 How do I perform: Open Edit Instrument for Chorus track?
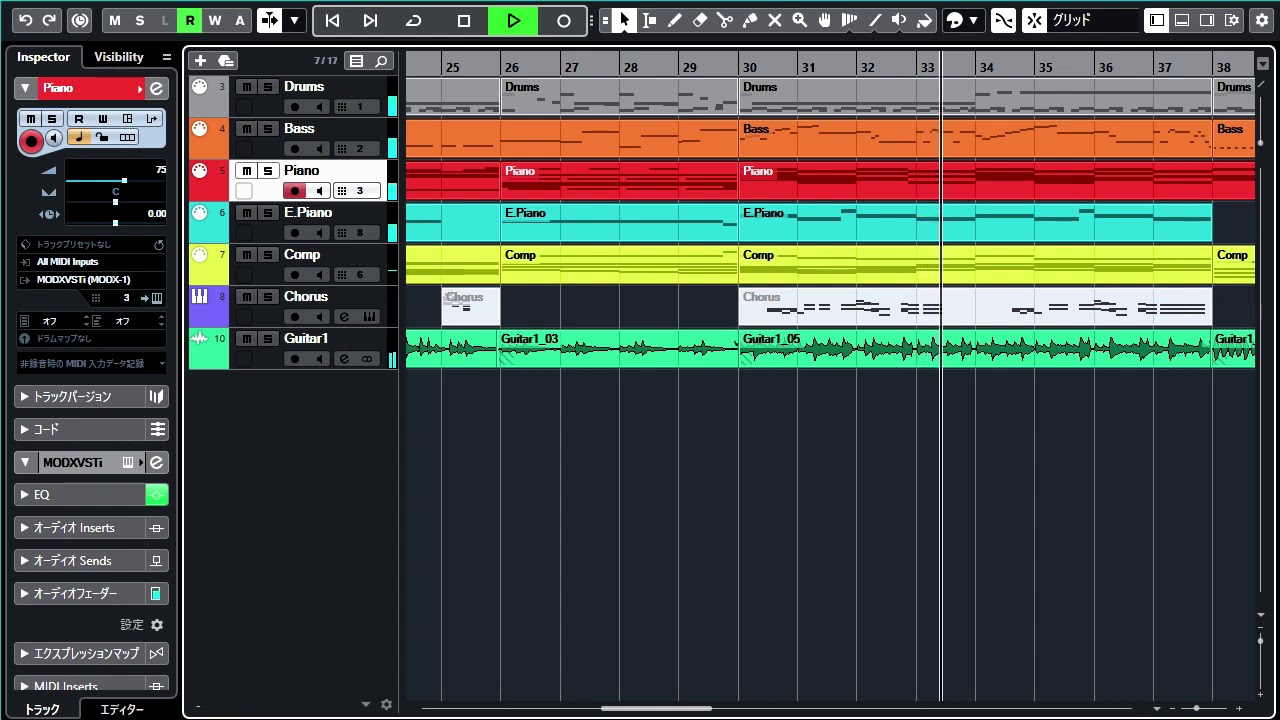344,317
